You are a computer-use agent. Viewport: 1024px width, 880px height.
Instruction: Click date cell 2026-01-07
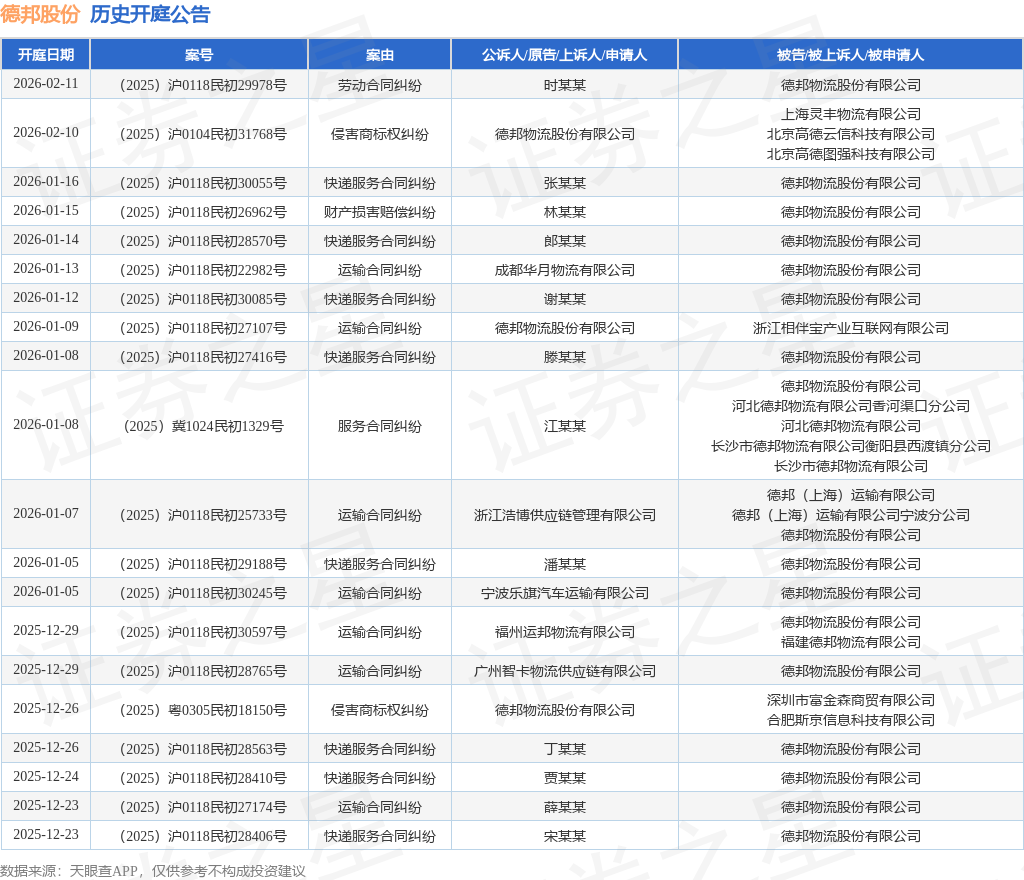46,514
